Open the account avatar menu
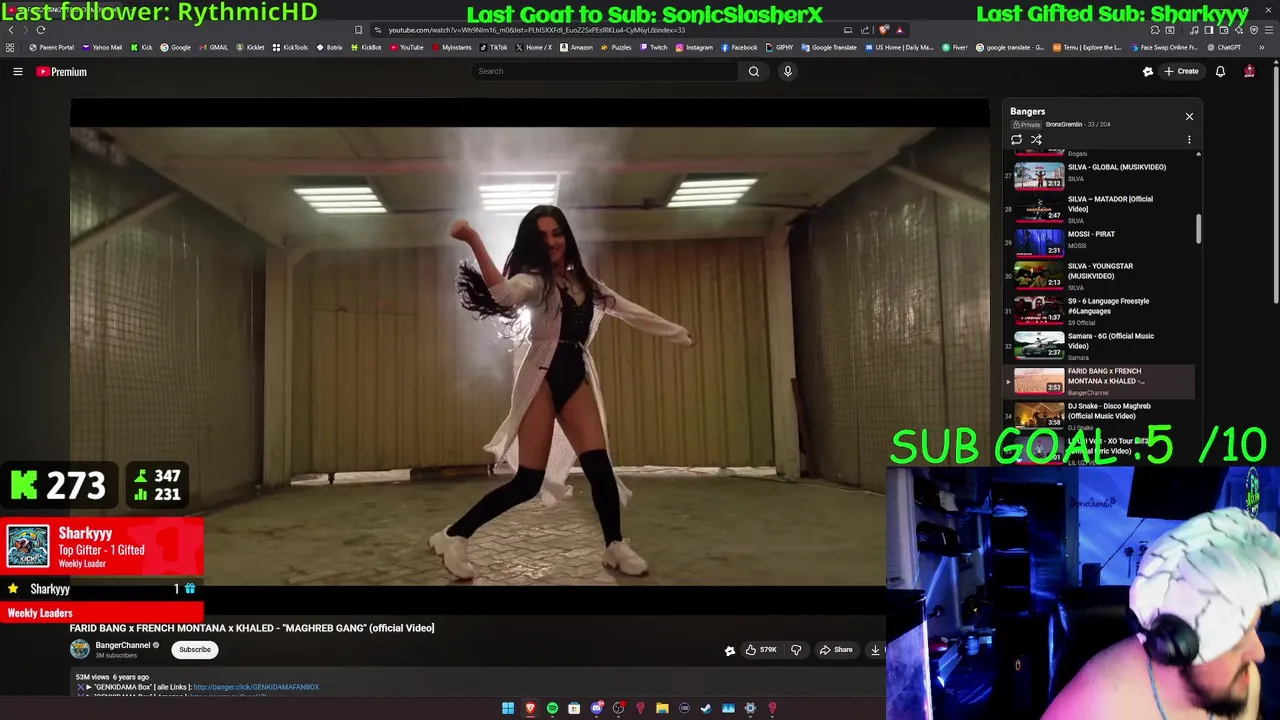Image resolution: width=1280 pixels, height=720 pixels. [1249, 71]
